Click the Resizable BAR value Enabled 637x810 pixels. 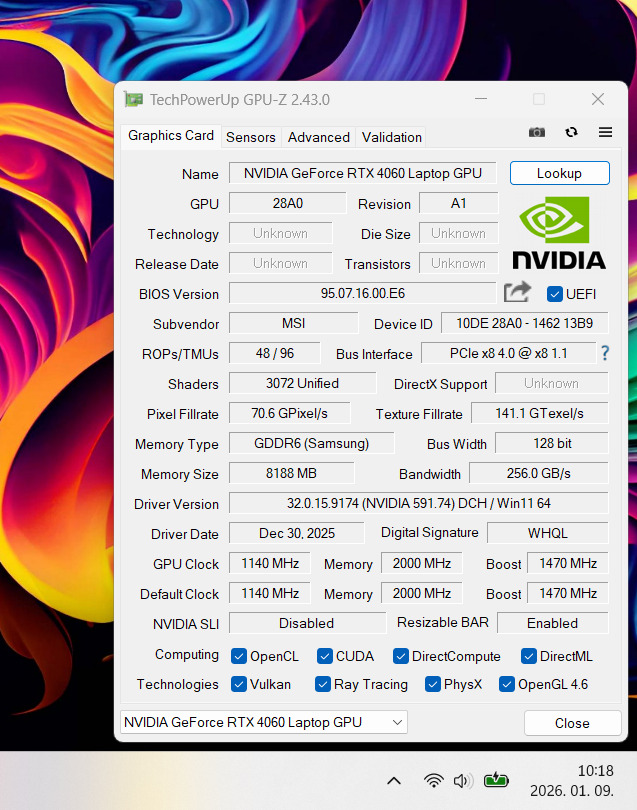point(553,623)
